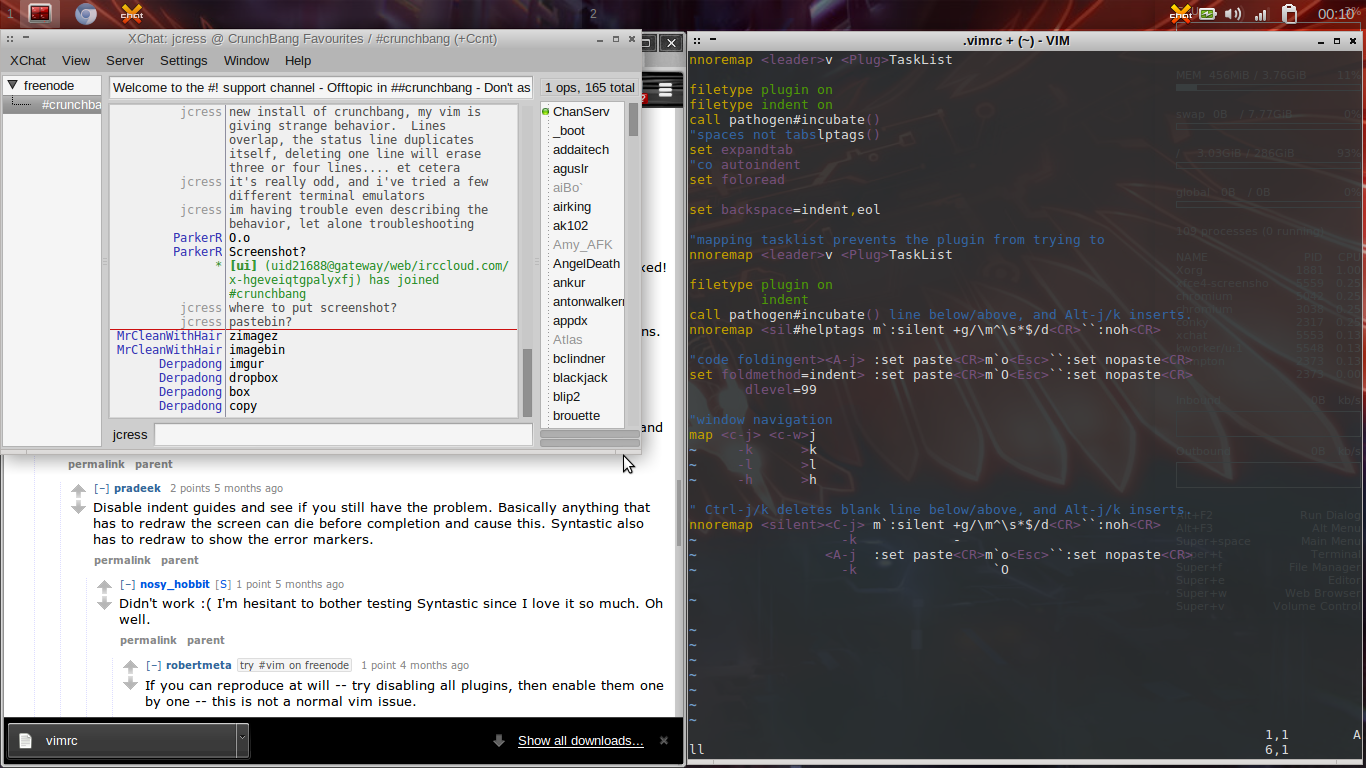Downvote robertmeta's comment
1366x768 pixels.
click(130, 684)
